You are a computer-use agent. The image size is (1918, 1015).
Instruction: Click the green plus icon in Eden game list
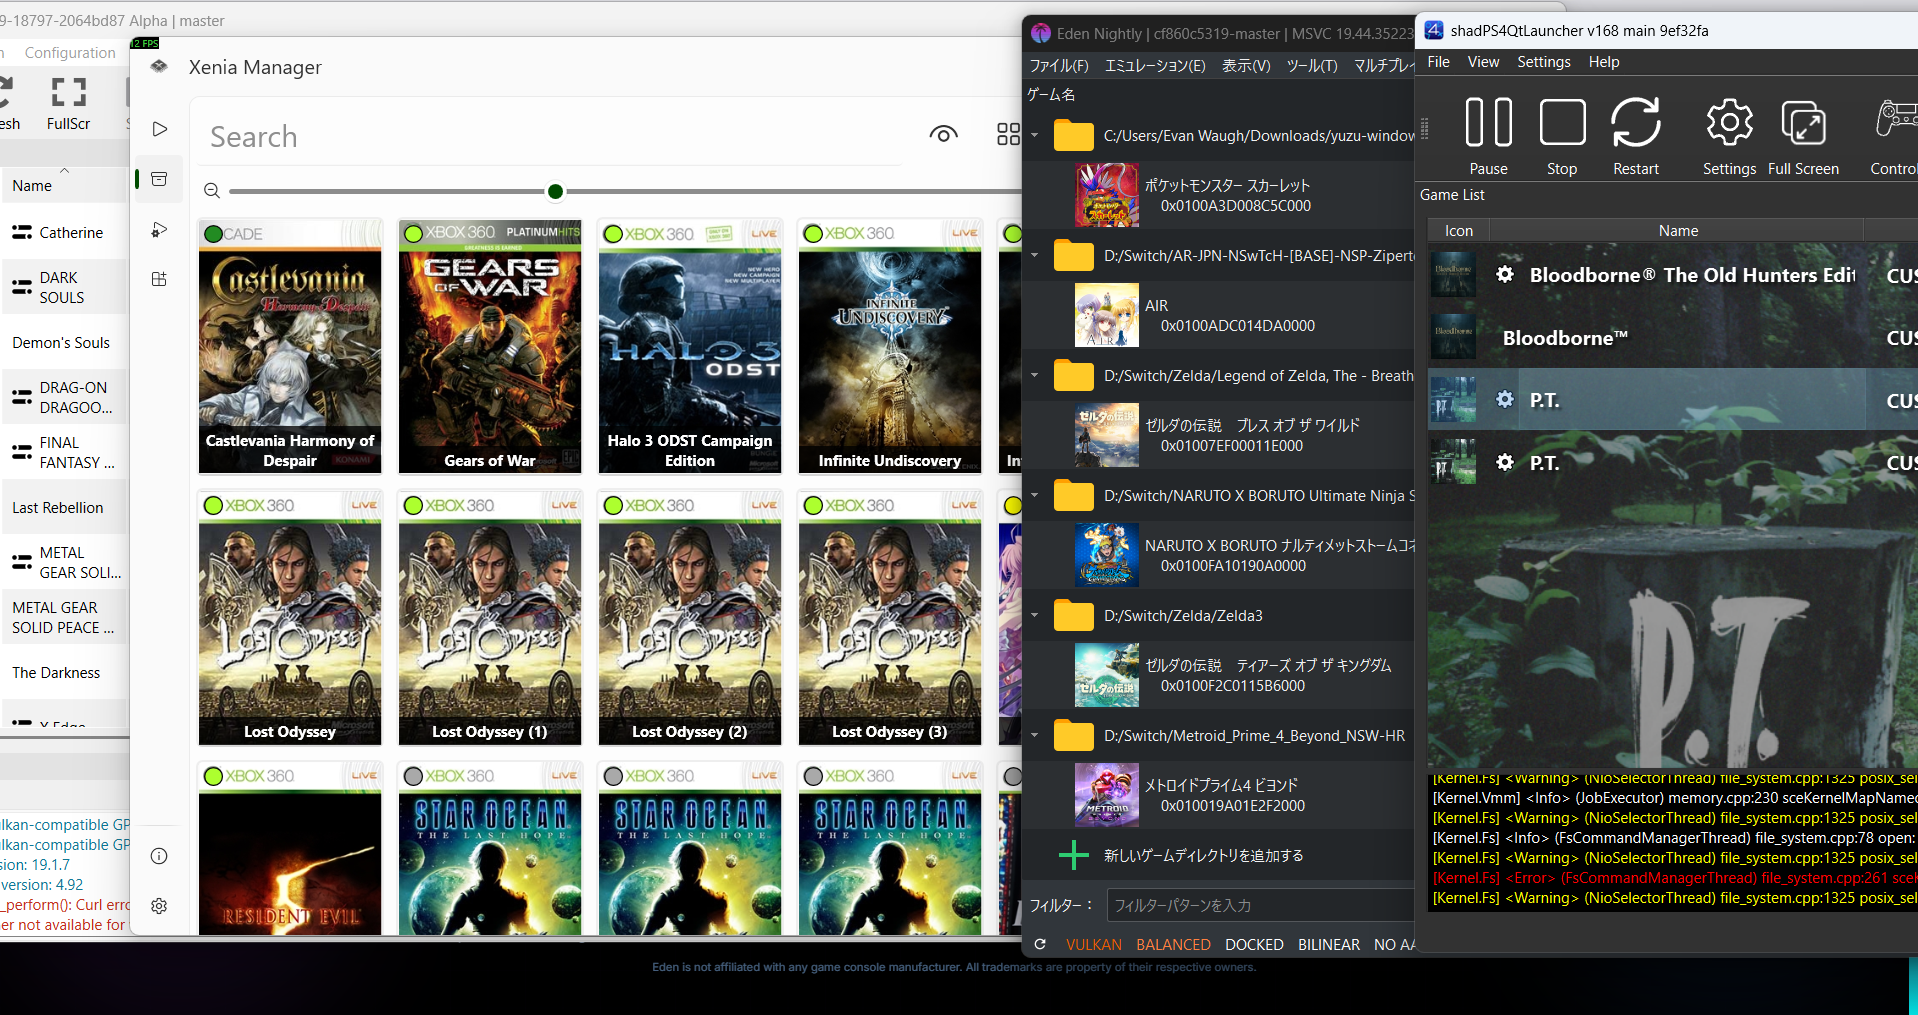pos(1074,855)
